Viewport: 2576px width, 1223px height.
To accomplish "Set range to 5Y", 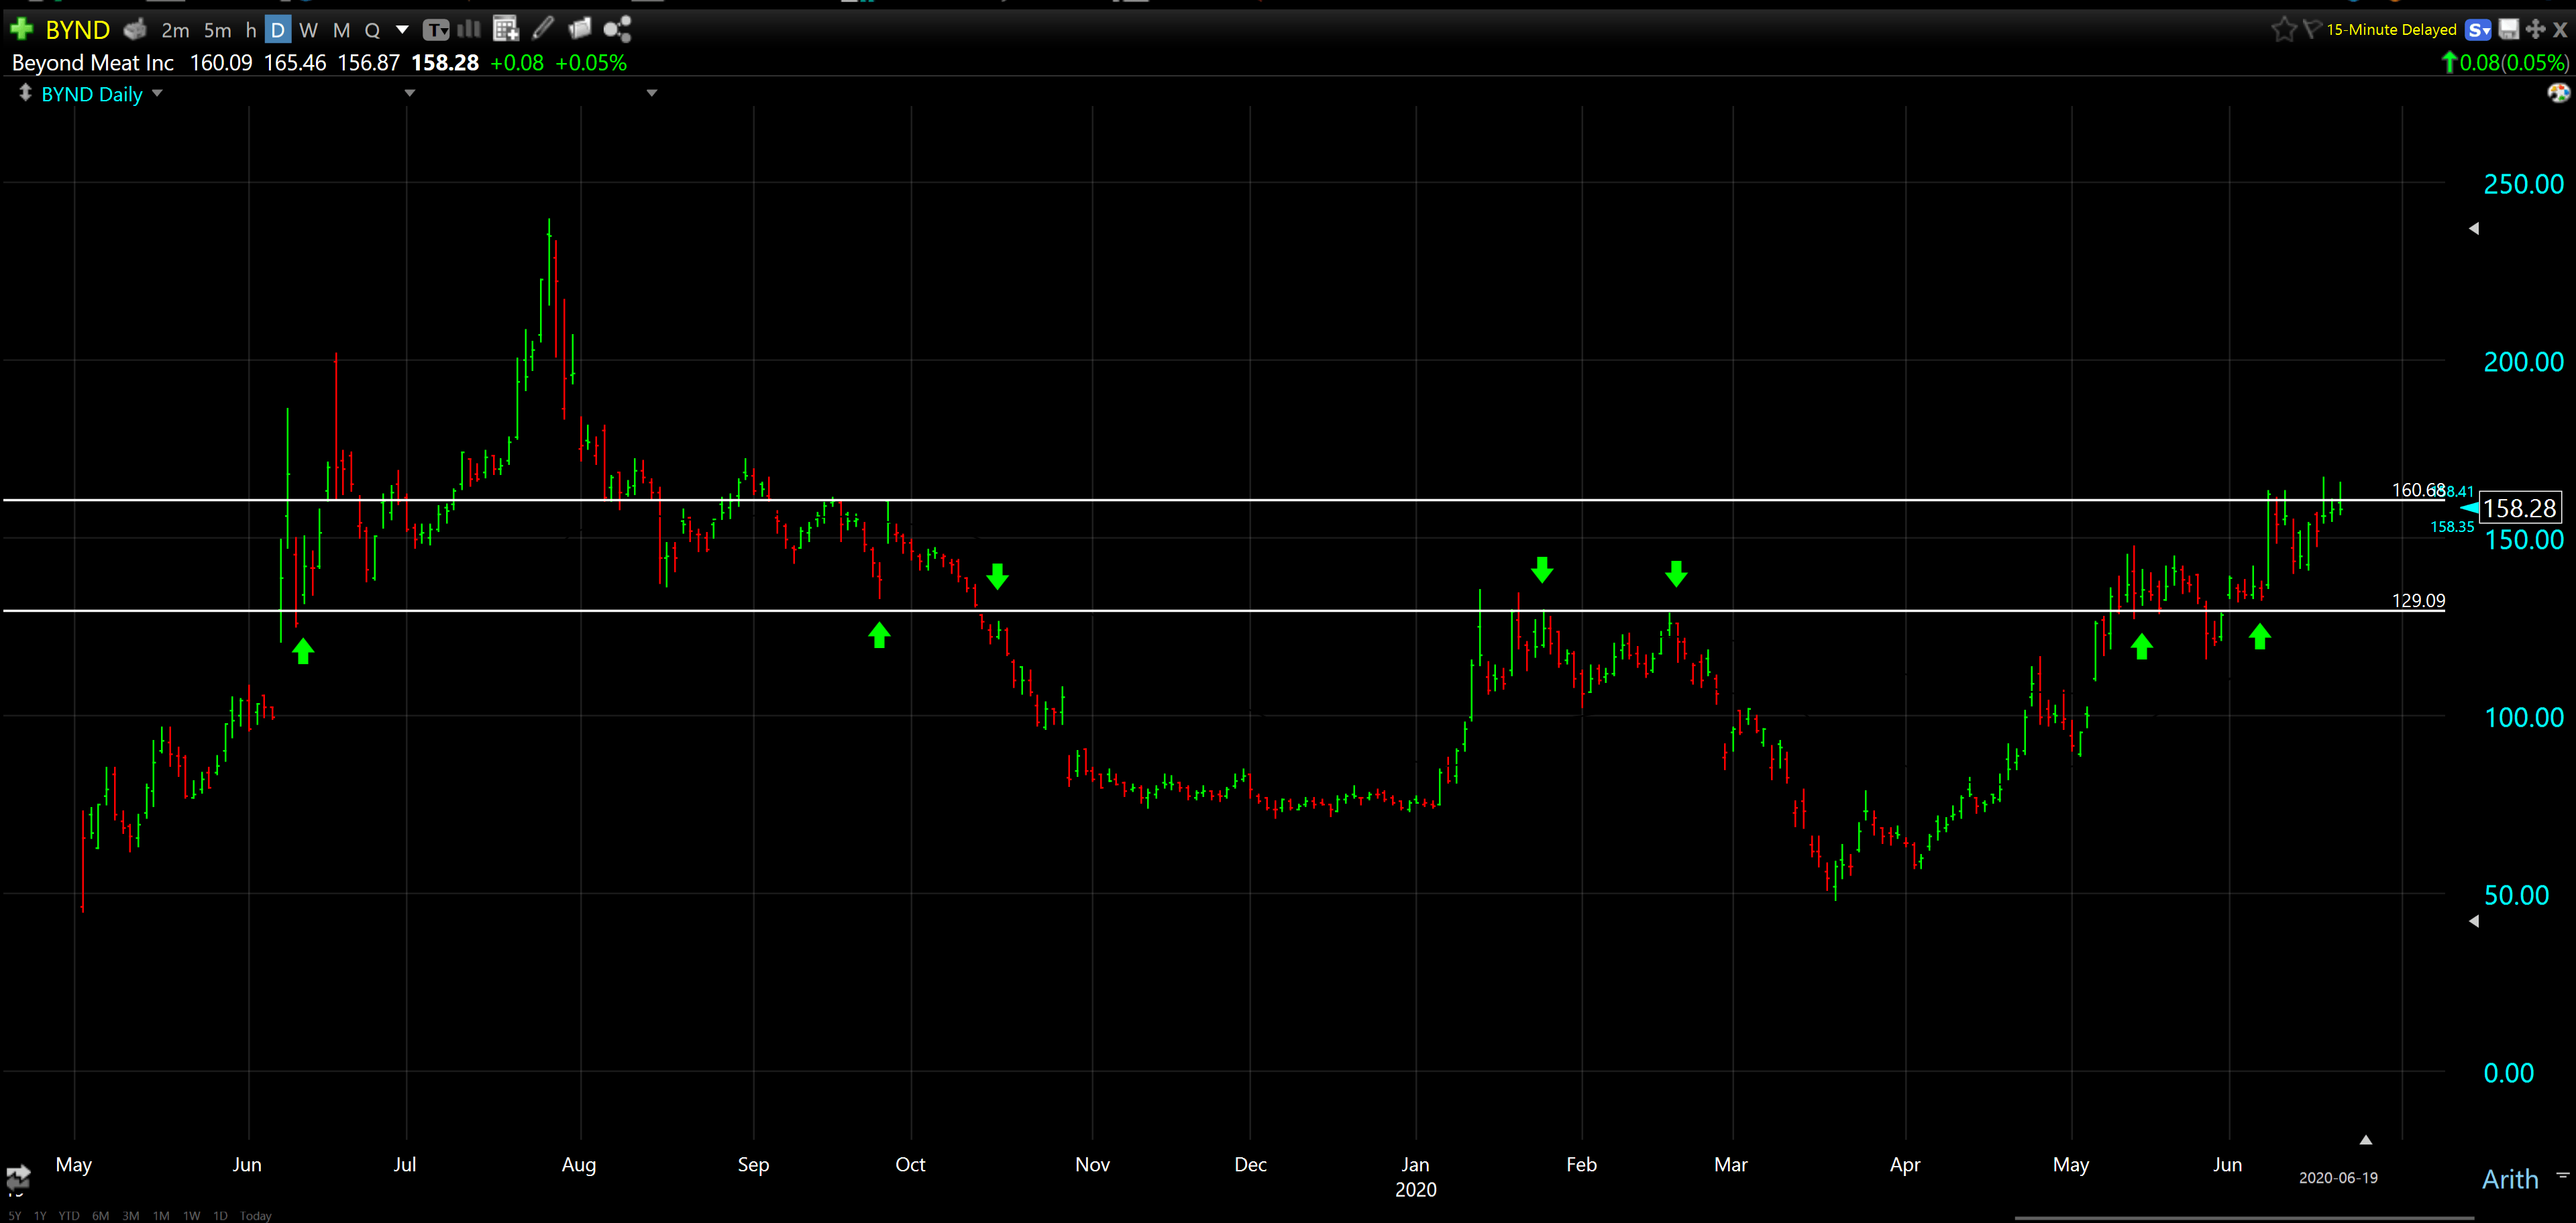I will pyautogui.click(x=14, y=1216).
